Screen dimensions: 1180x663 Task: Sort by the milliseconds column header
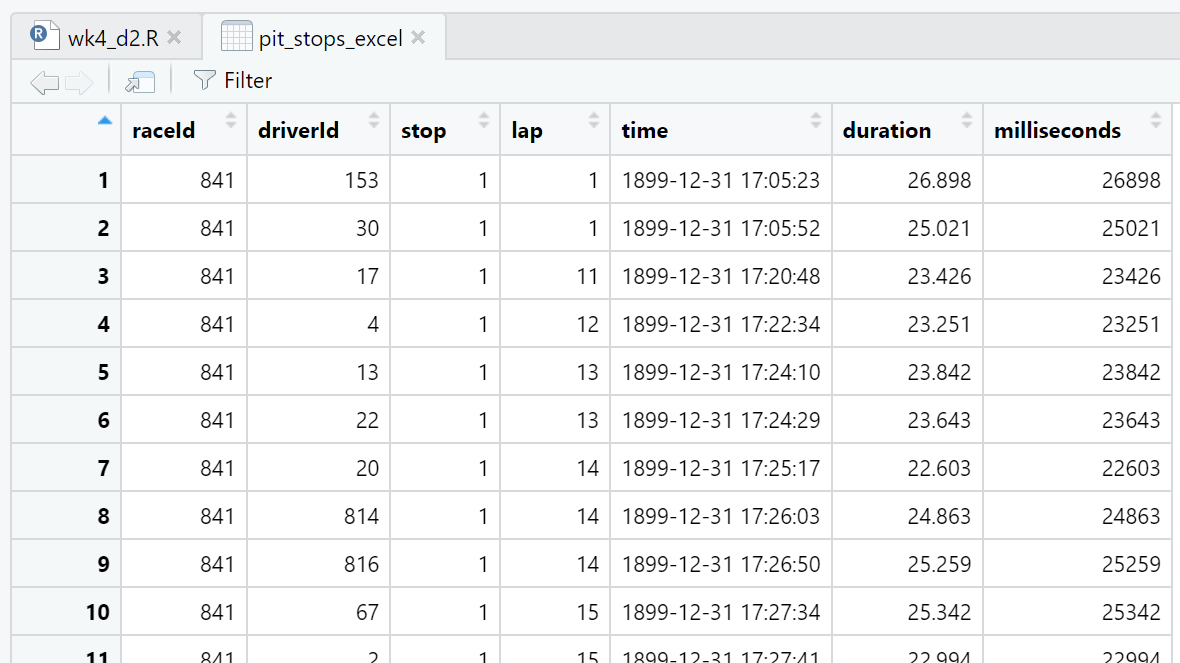(1057, 130)
